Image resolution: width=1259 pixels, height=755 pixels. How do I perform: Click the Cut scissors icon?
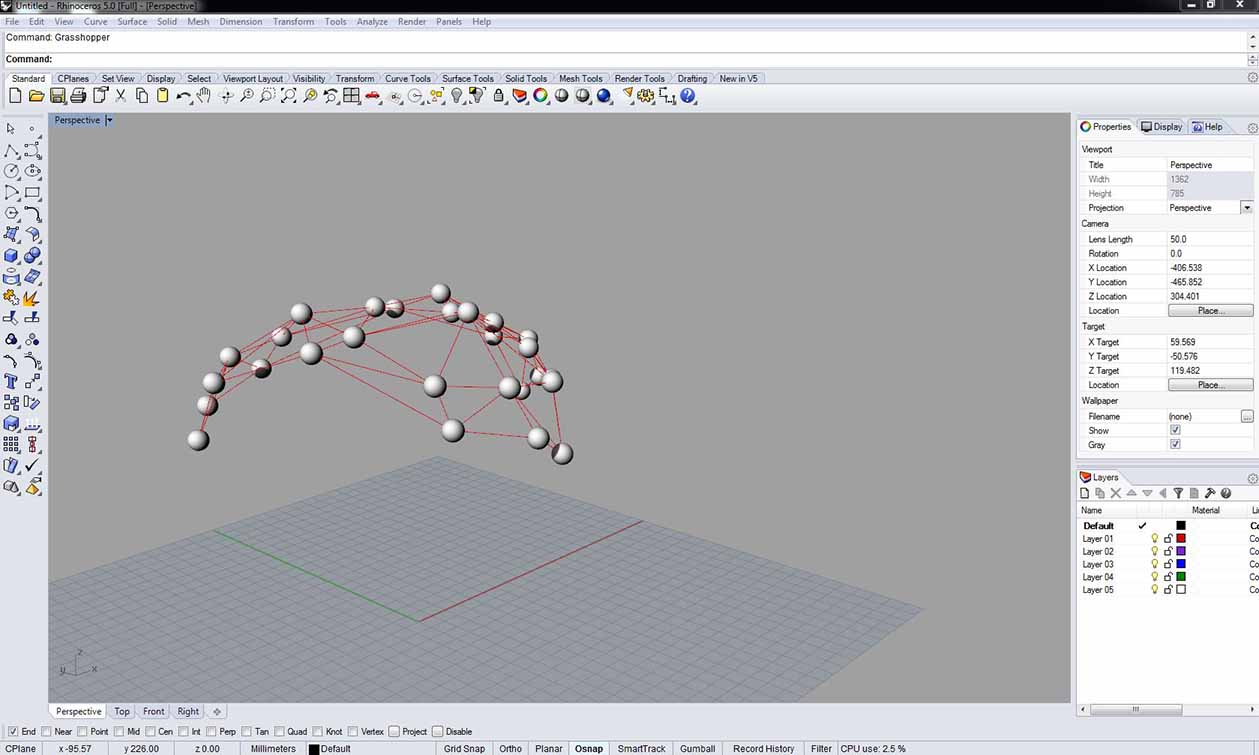click(x=121, y=96)
